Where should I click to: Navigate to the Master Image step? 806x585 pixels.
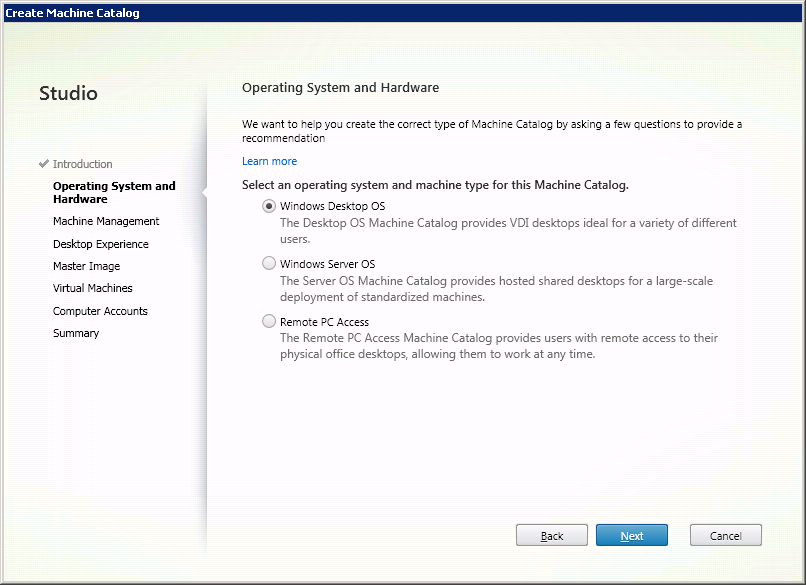point(86,266)
